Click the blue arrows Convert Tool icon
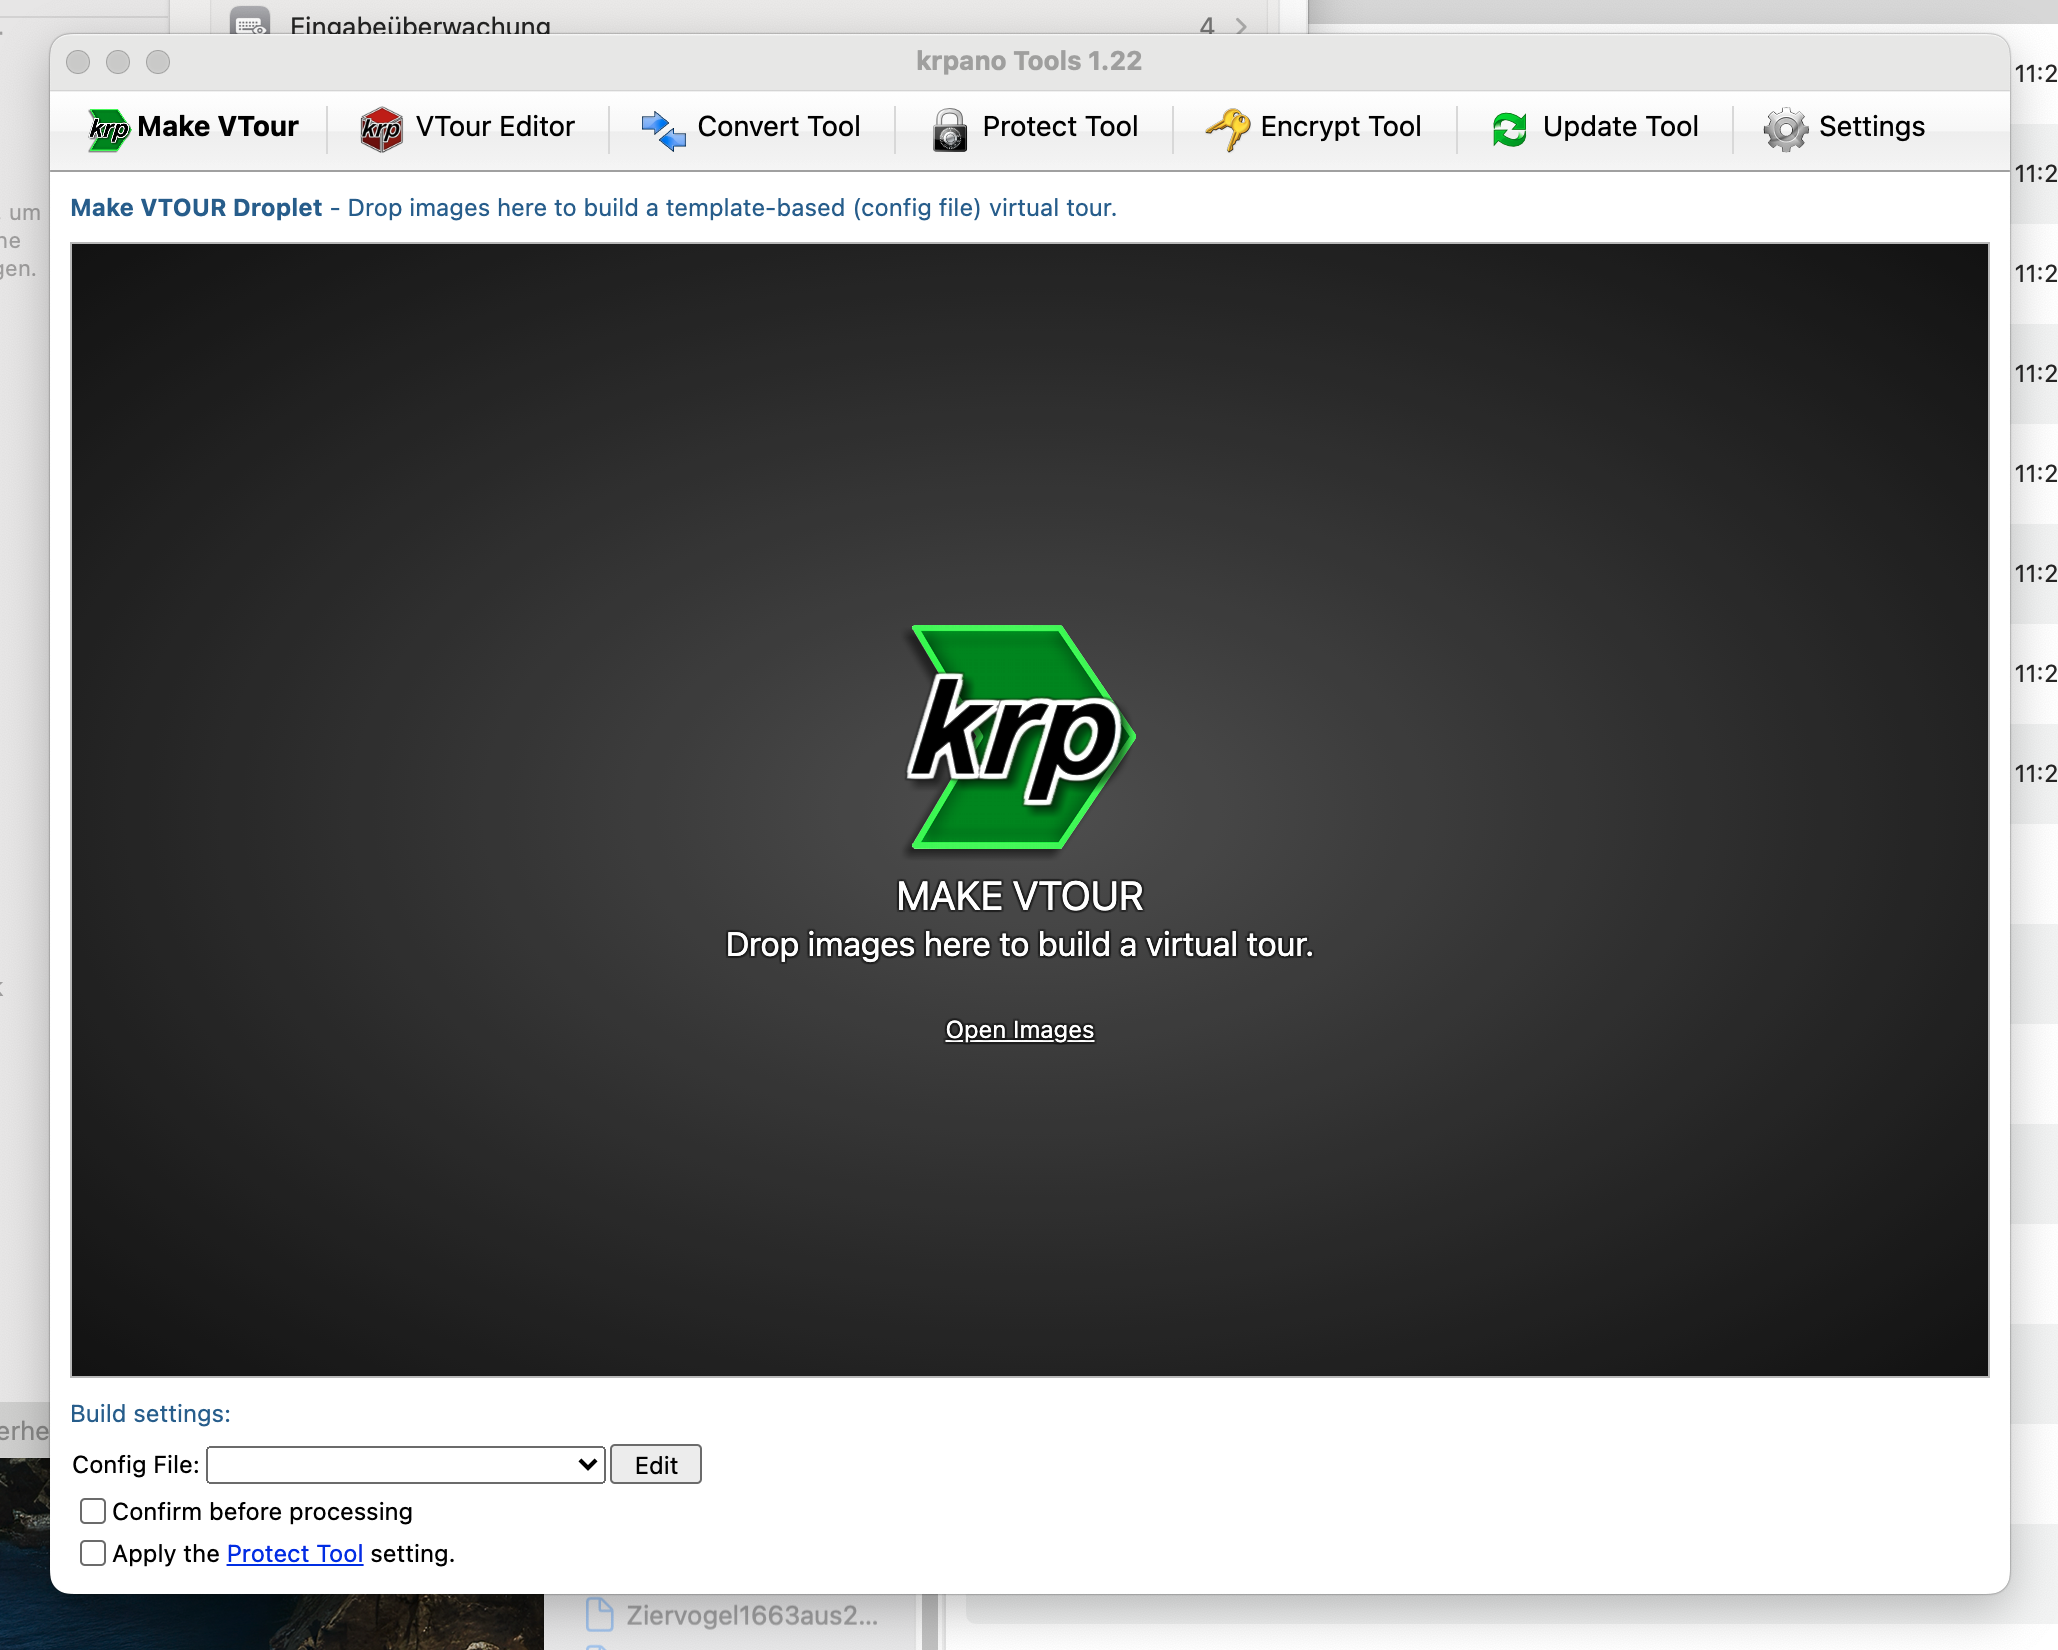The image size is (2058, 1650). 662,129
